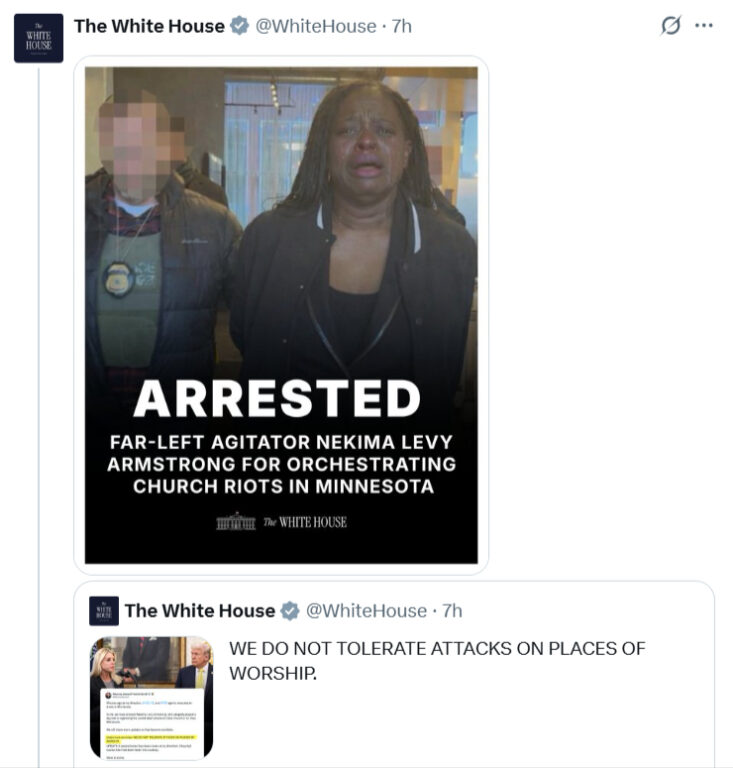Open the Grok explain-post icon
The width and height of the screenshot is (733, 768).
tap(670, 25)
